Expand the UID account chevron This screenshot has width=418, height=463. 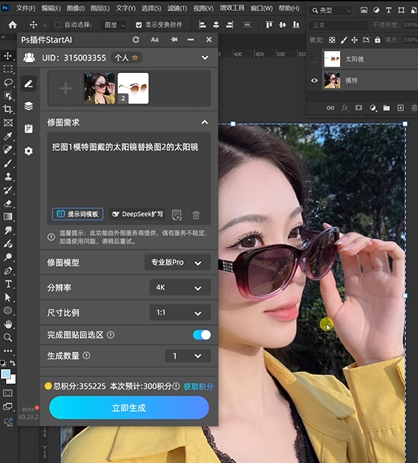205,58
